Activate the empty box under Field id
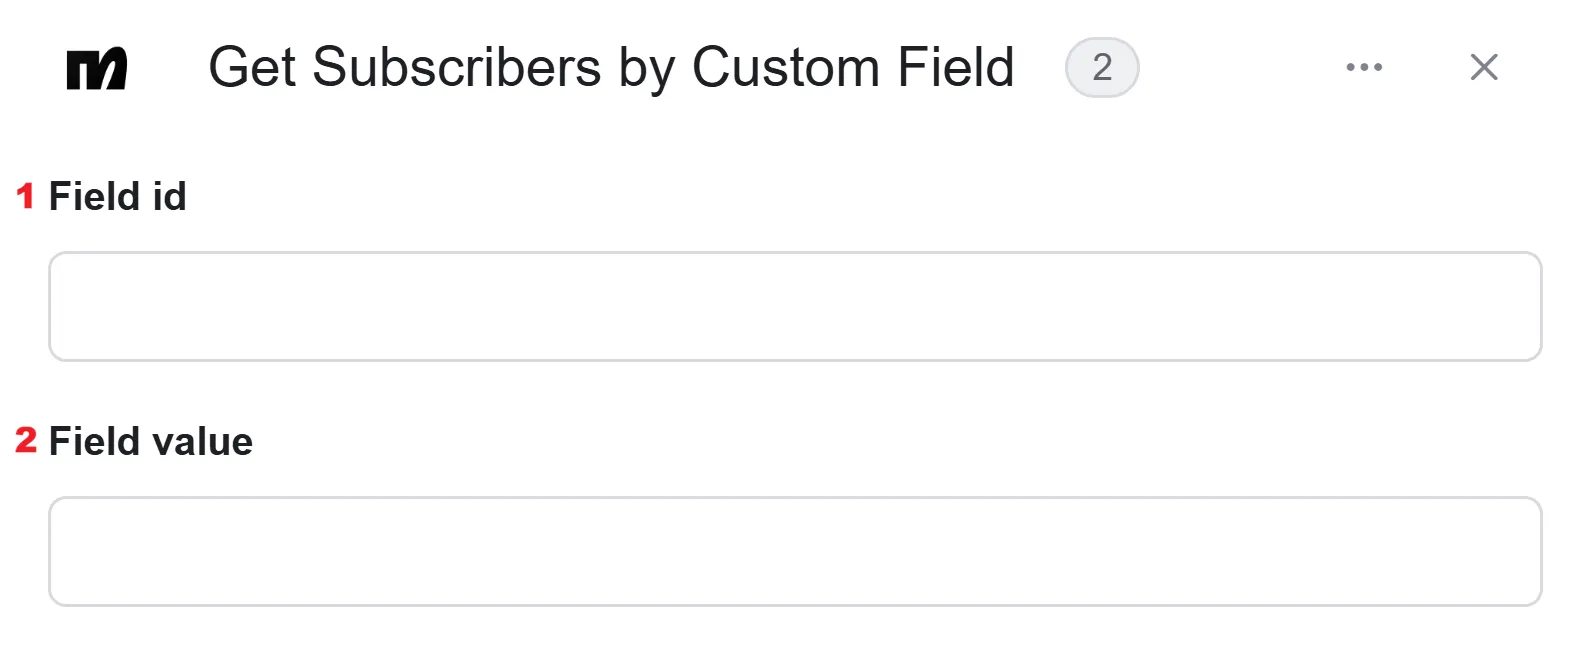 (795, 306)
